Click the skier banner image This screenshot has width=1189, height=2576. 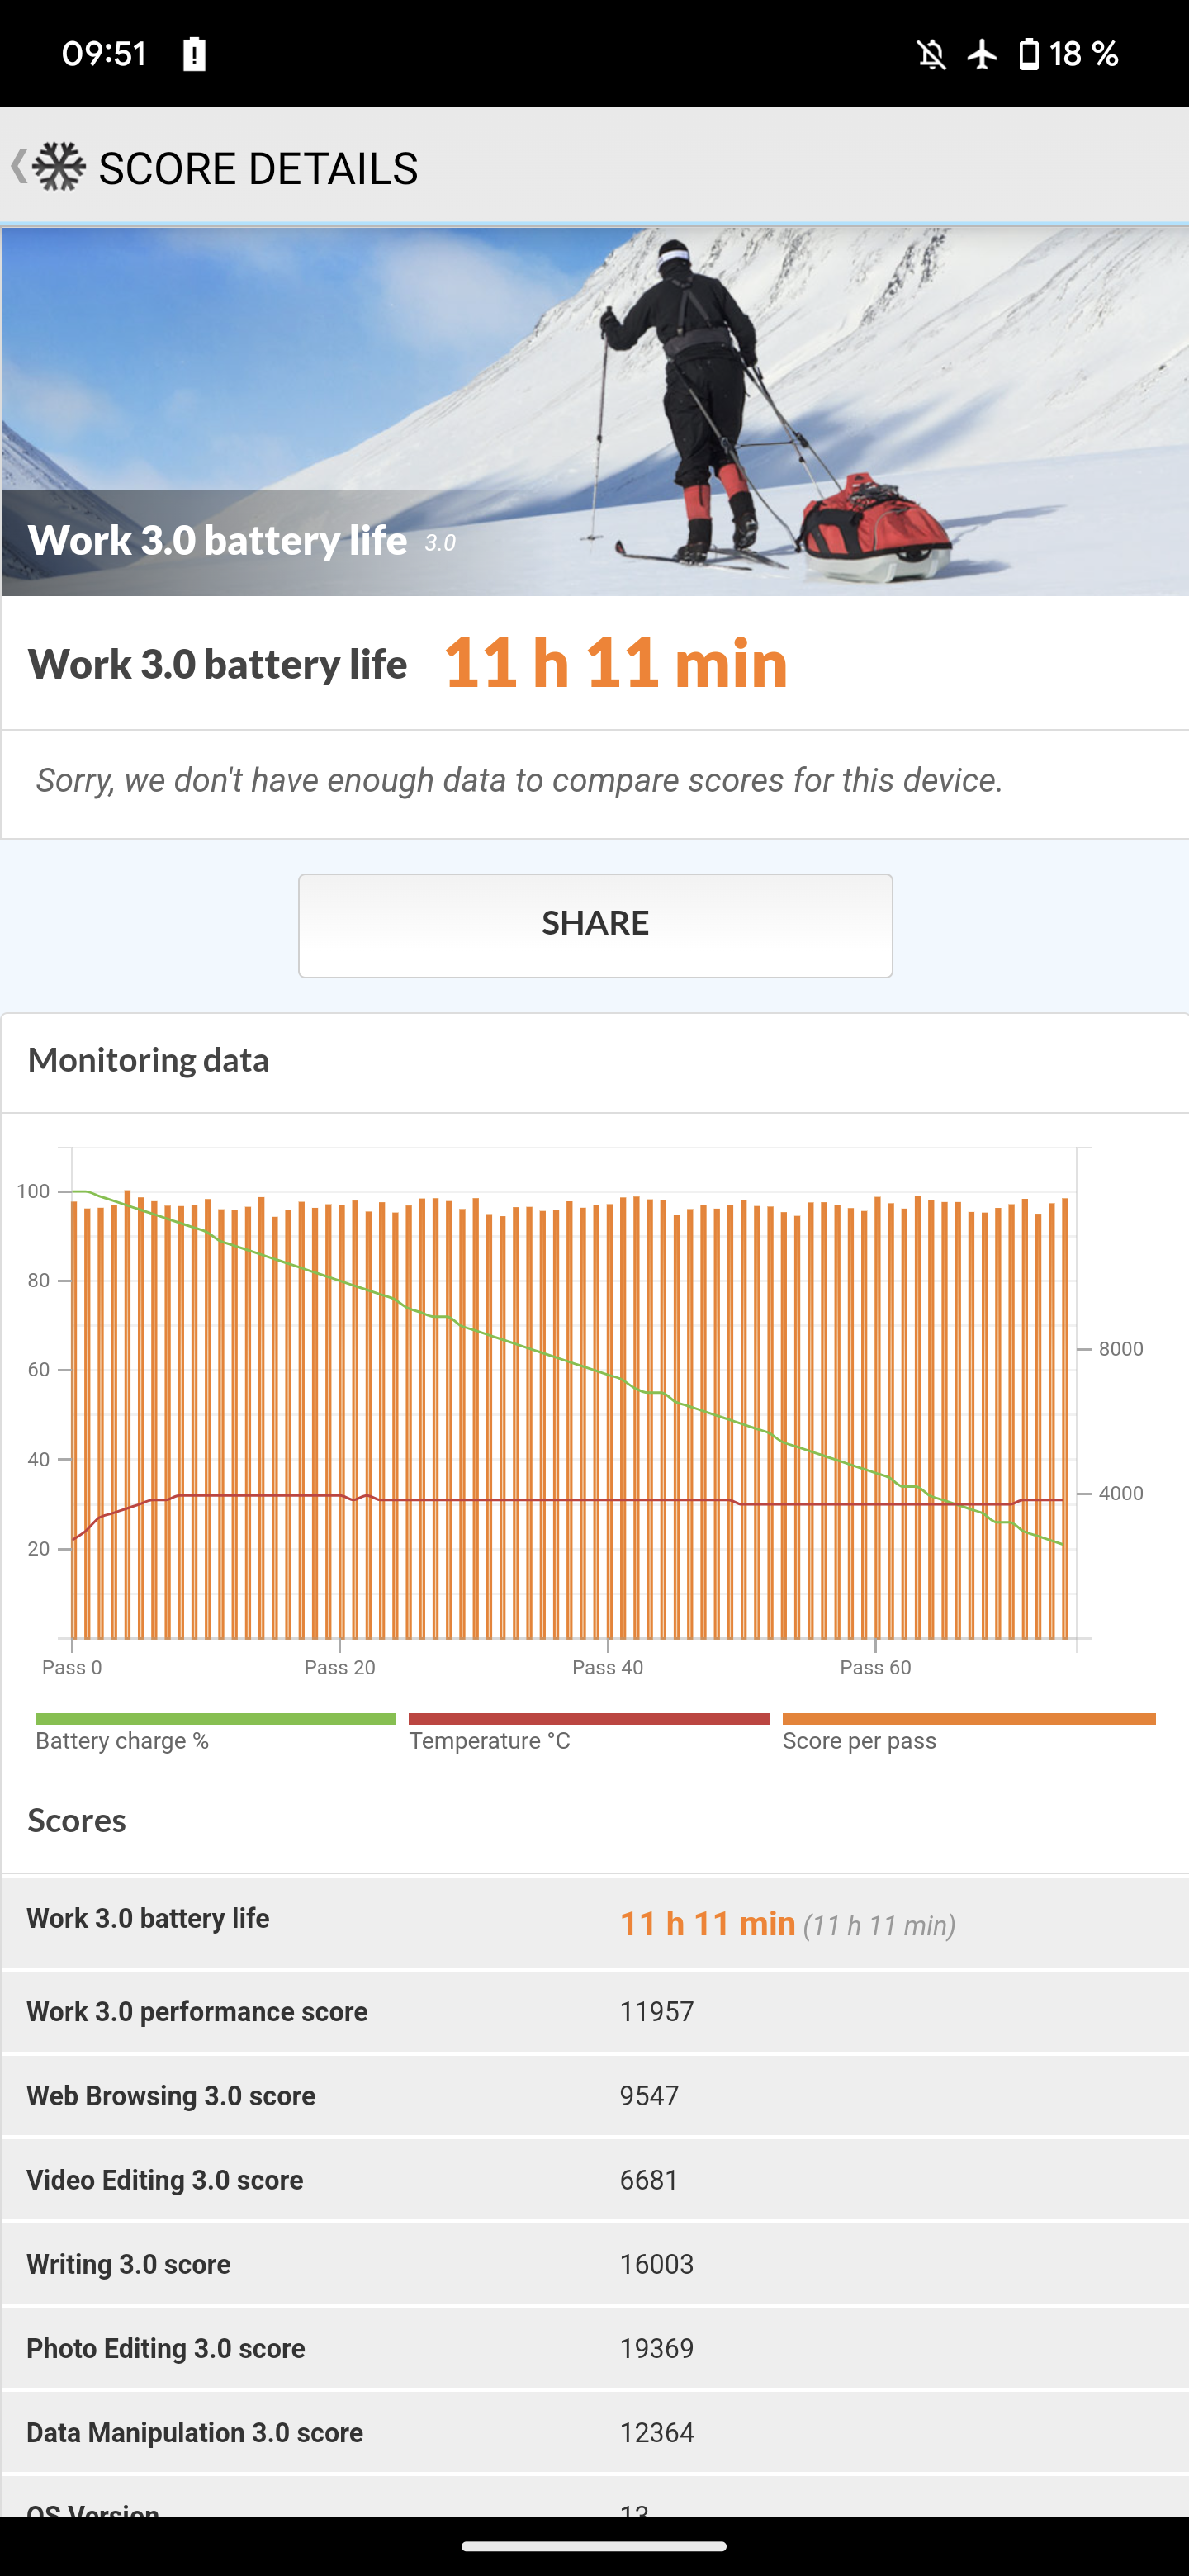click(595, 411)
